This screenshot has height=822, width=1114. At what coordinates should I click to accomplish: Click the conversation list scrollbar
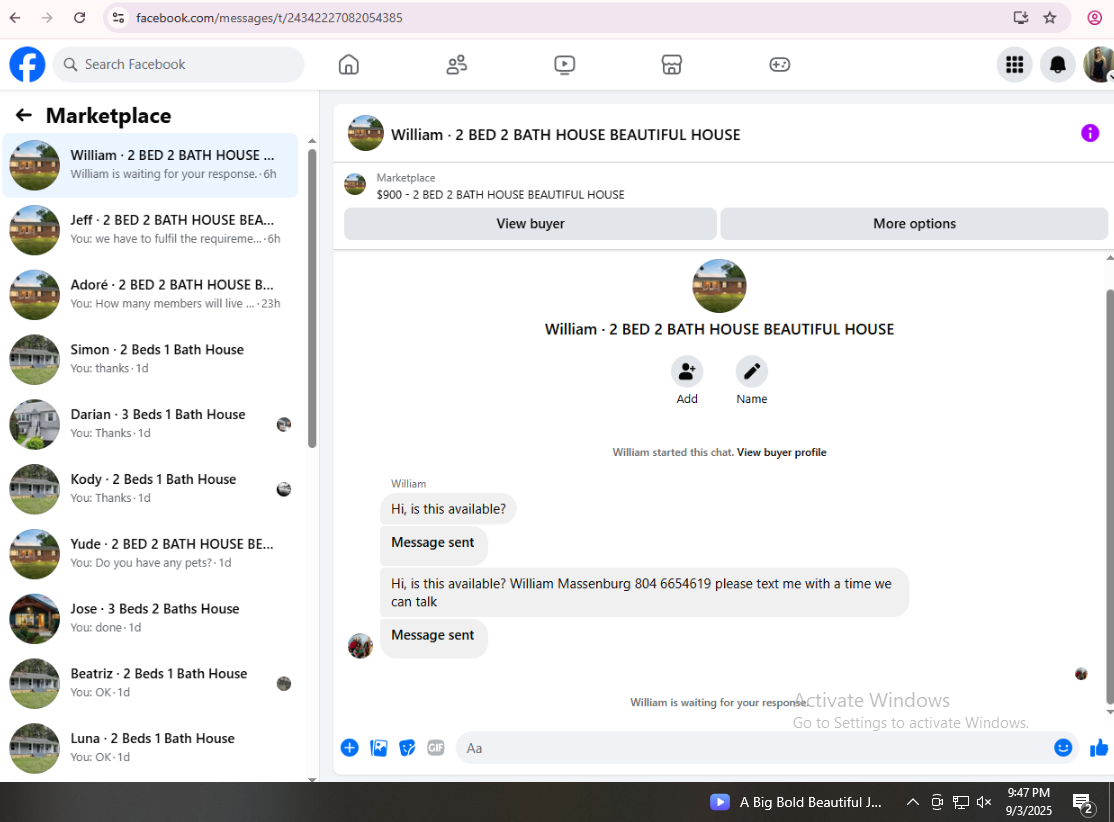[x=312, y=298]
